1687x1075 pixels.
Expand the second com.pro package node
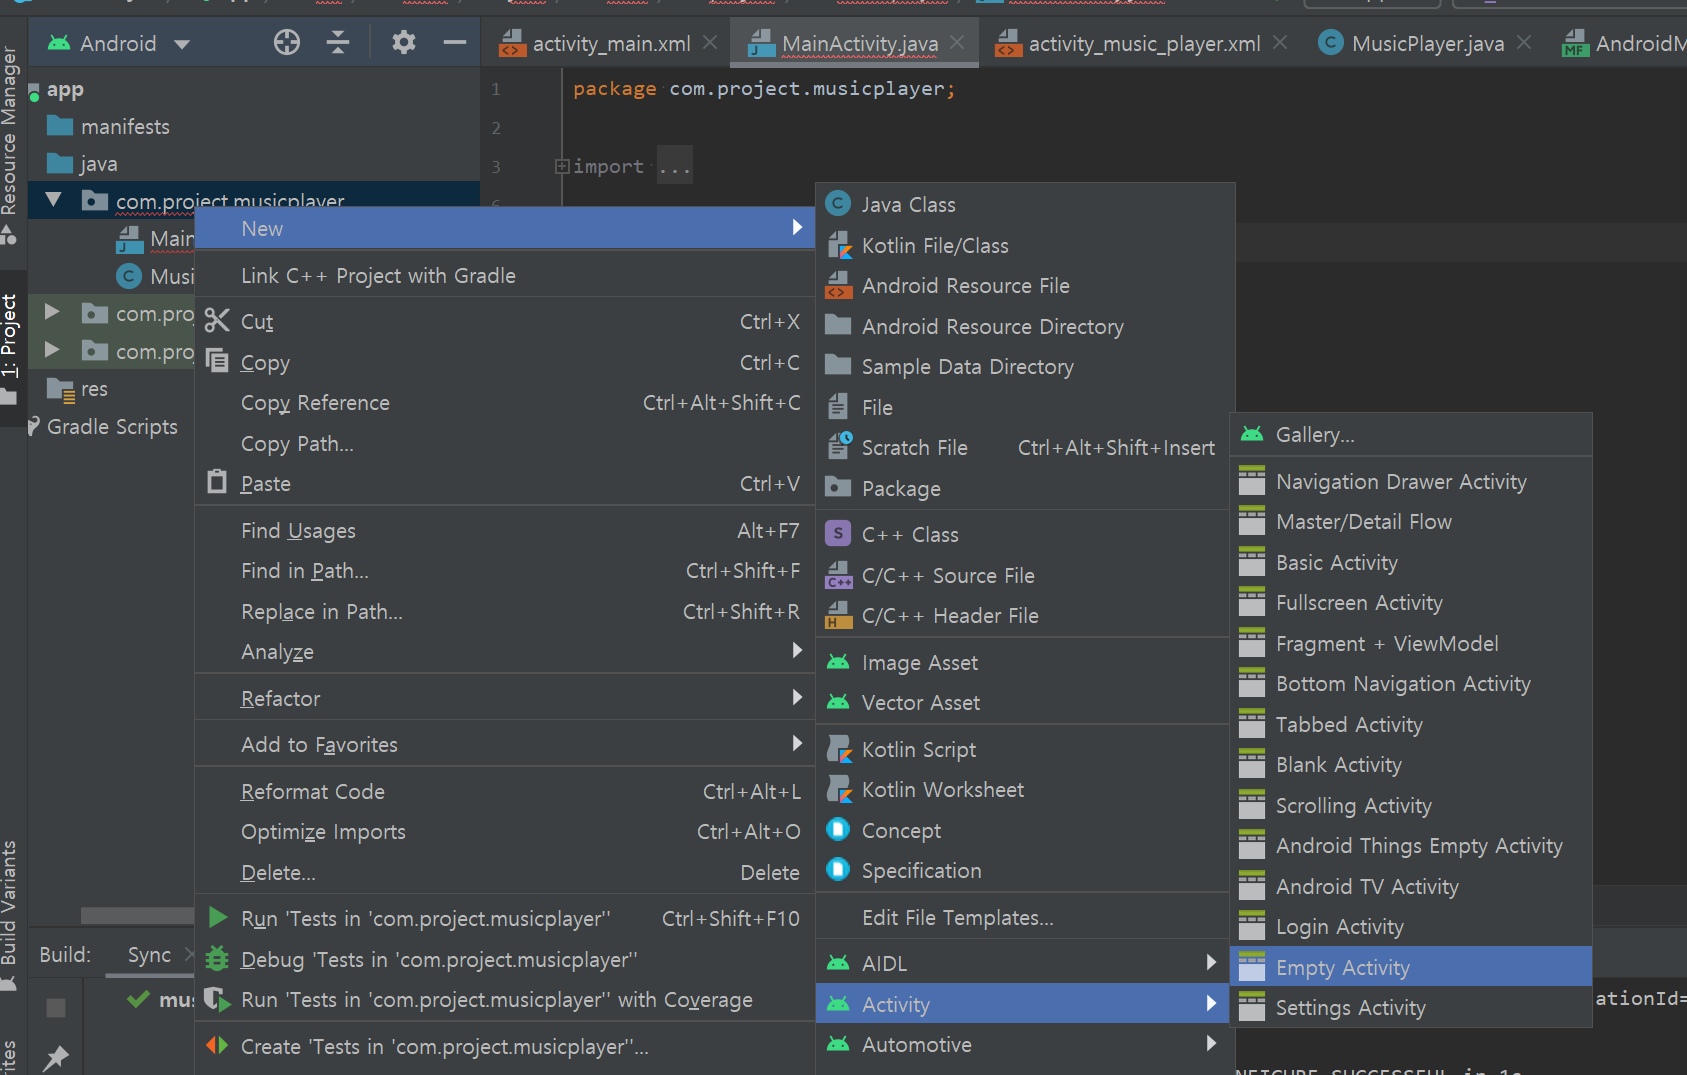53,313
